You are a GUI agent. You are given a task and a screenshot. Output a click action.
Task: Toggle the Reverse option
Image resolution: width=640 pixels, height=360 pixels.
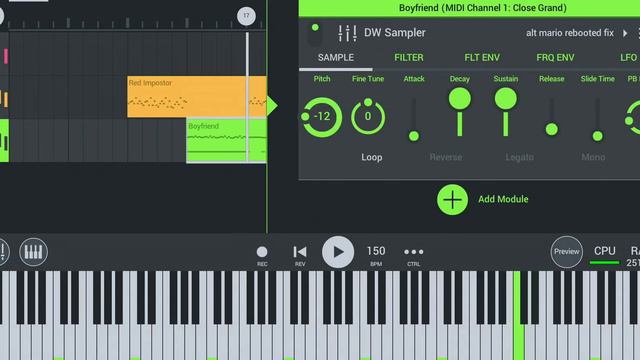[x=446, y=157]
